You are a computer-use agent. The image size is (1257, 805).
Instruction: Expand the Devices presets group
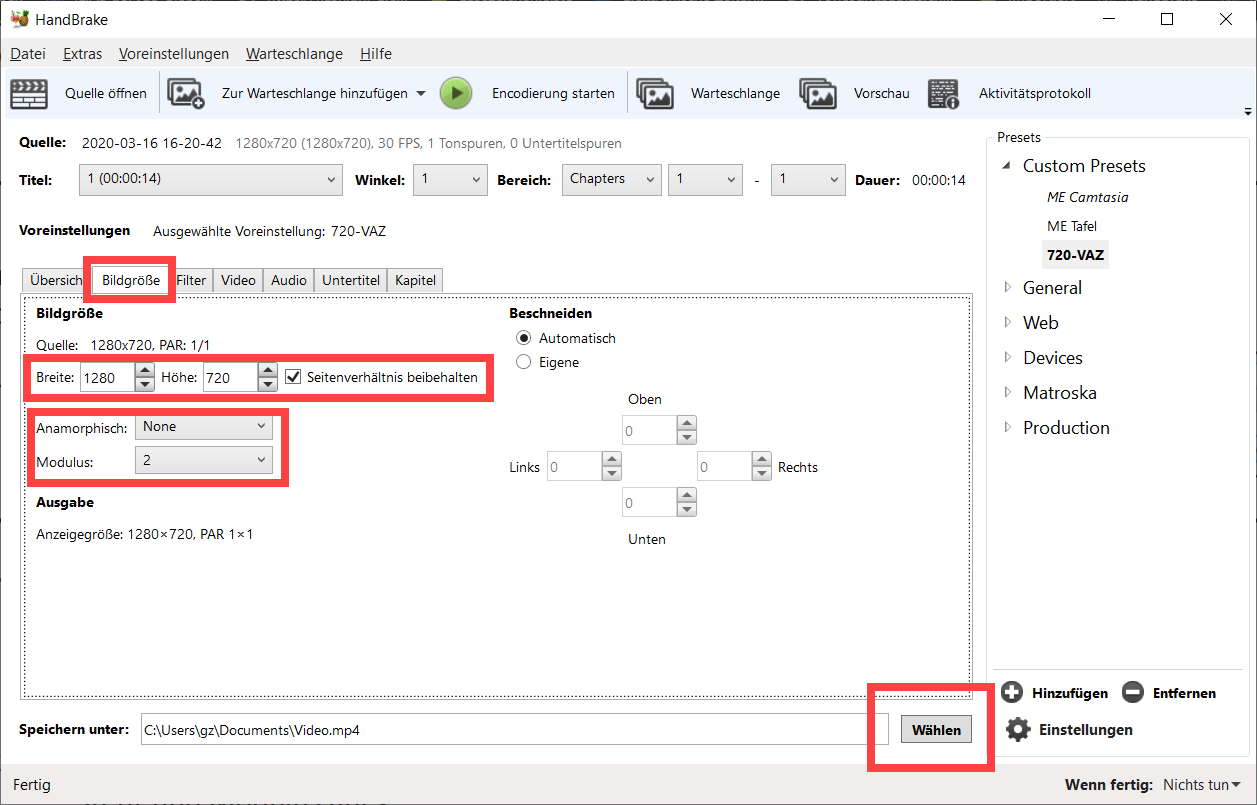point(1007,358)
